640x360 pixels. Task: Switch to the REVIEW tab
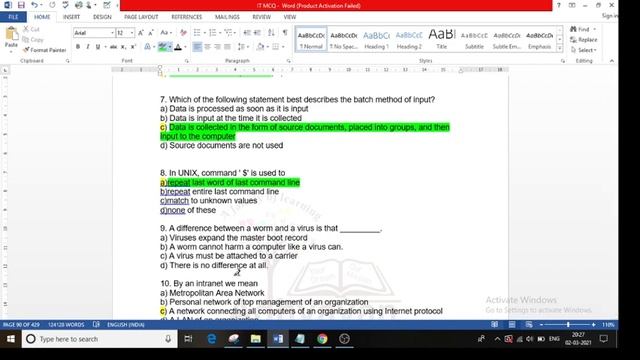pos(261,17)
